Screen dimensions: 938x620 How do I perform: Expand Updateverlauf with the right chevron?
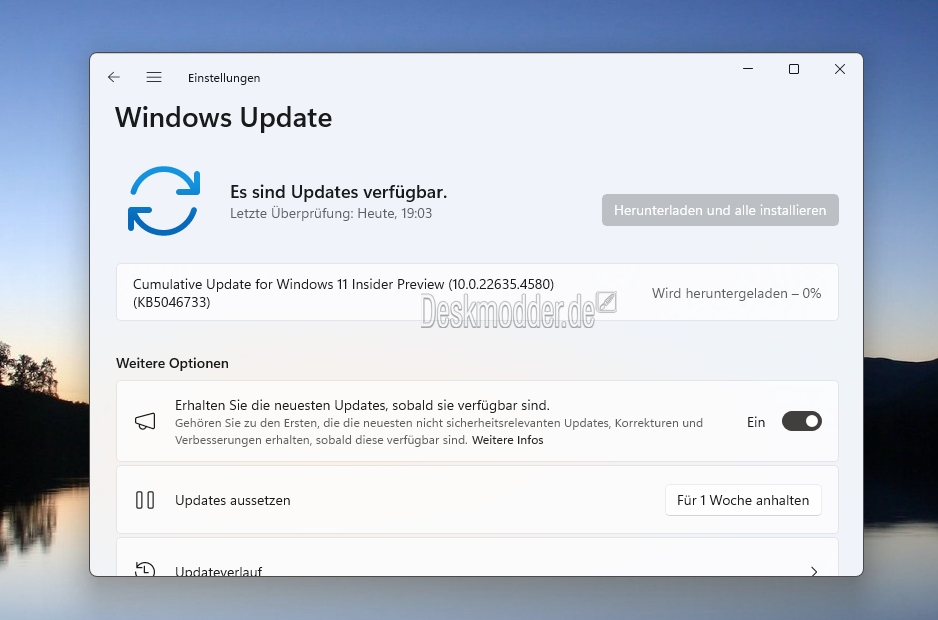(x=814, y=571)
